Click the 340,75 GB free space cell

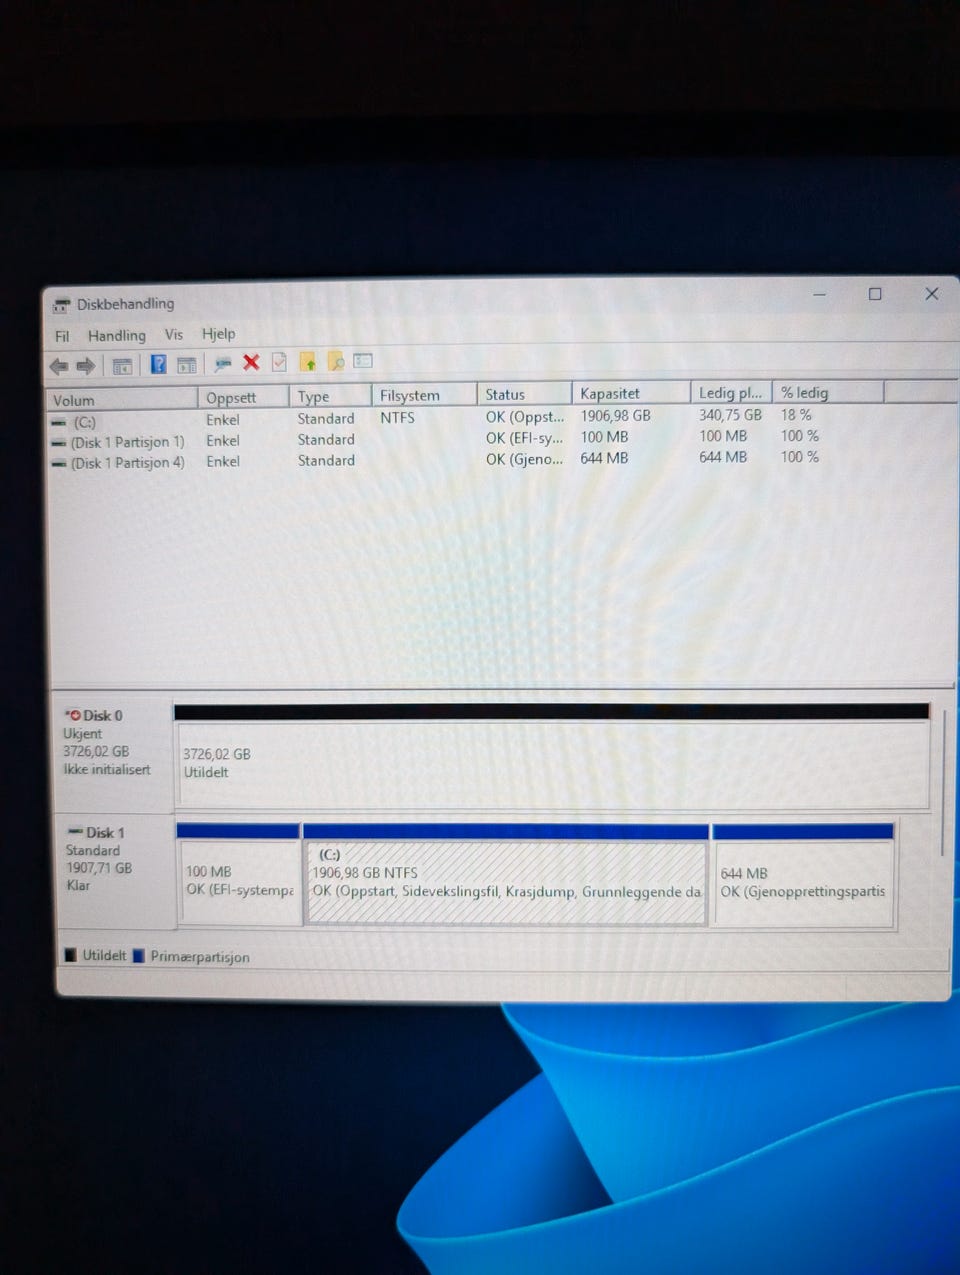coord(730,414)
